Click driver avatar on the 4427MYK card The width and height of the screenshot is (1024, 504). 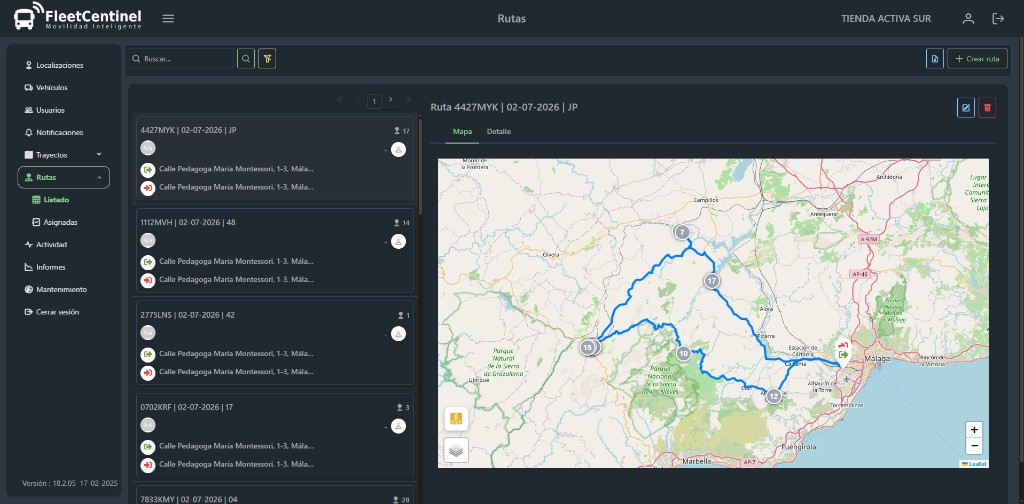pyautogui.click(x=398, y=150)
